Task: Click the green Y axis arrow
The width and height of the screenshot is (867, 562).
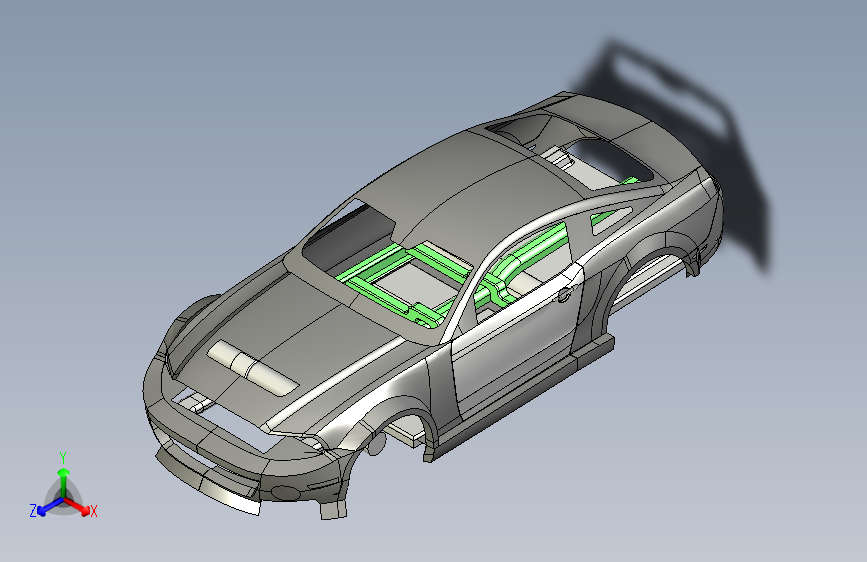Action: pyautogui.click(x=64, y=482)
